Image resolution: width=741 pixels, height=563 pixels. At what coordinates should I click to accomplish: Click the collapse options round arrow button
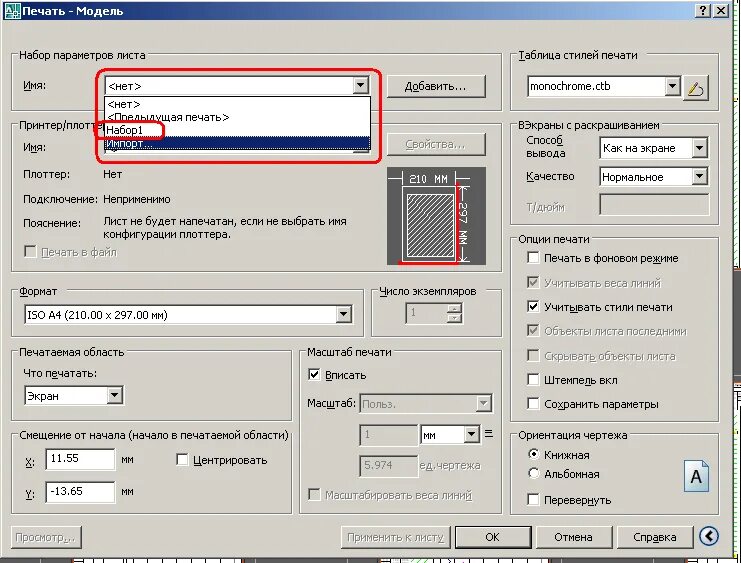tap(709, 536)
